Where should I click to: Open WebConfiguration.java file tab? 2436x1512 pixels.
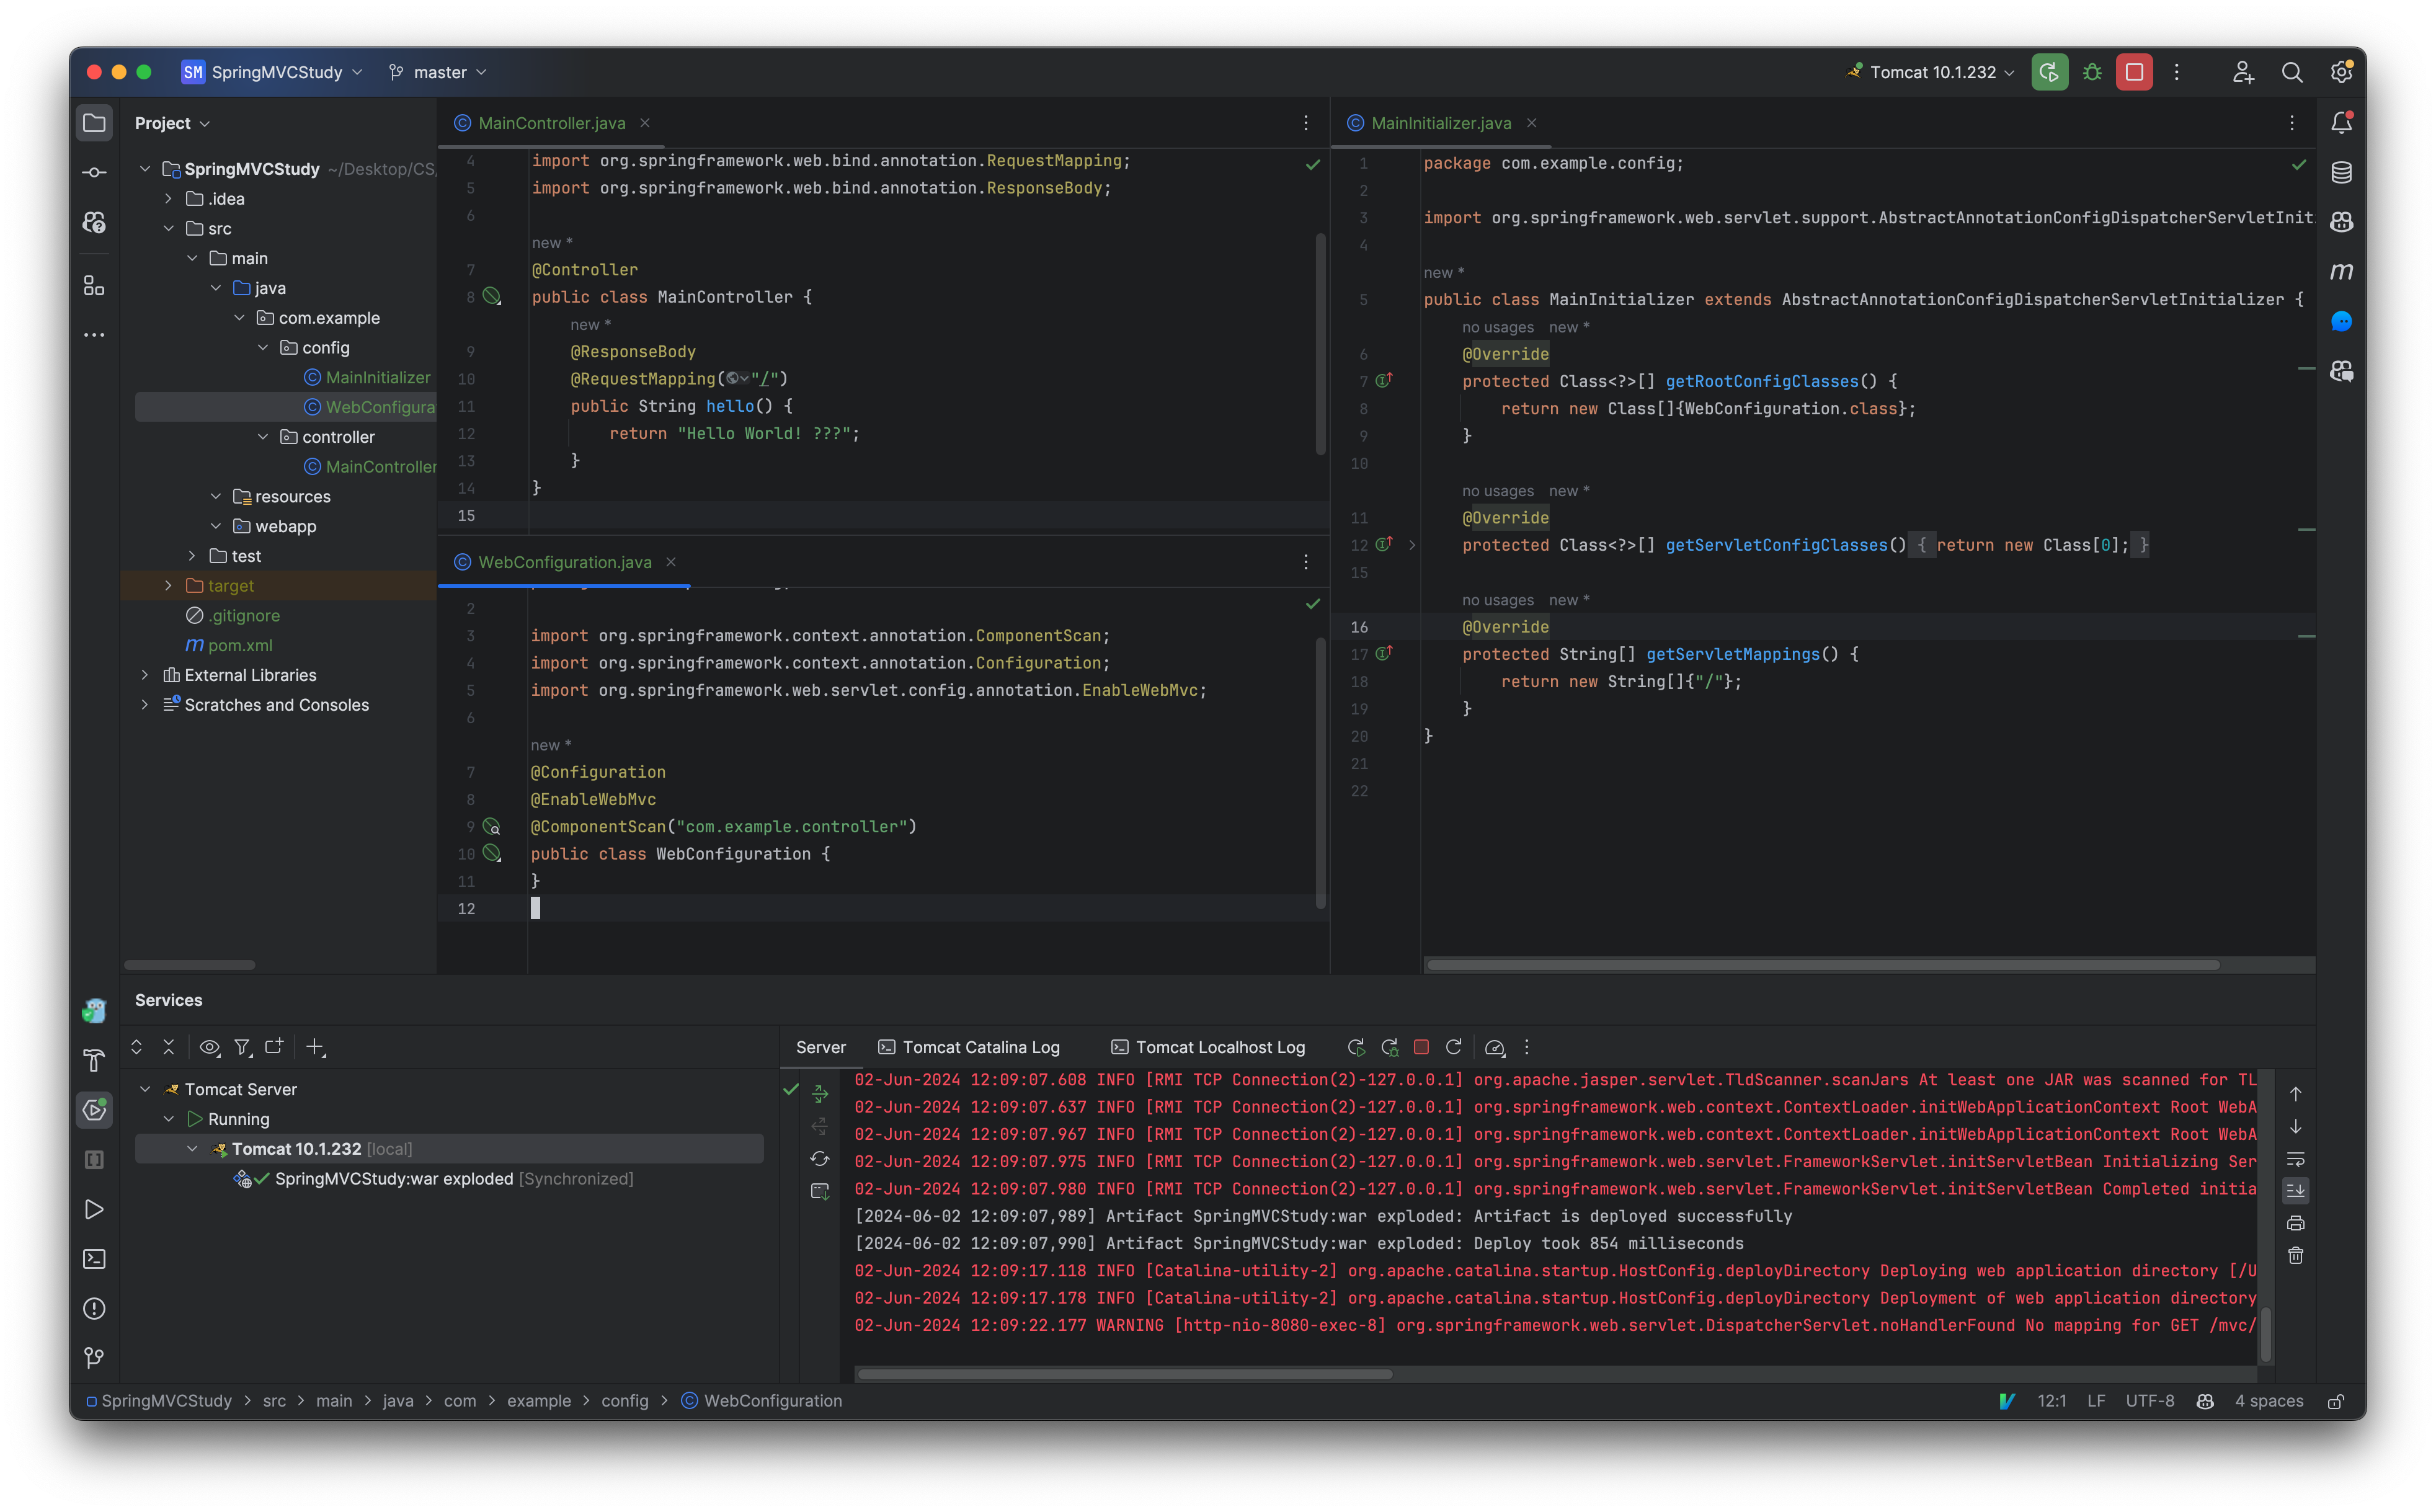(x=562, y=561)
